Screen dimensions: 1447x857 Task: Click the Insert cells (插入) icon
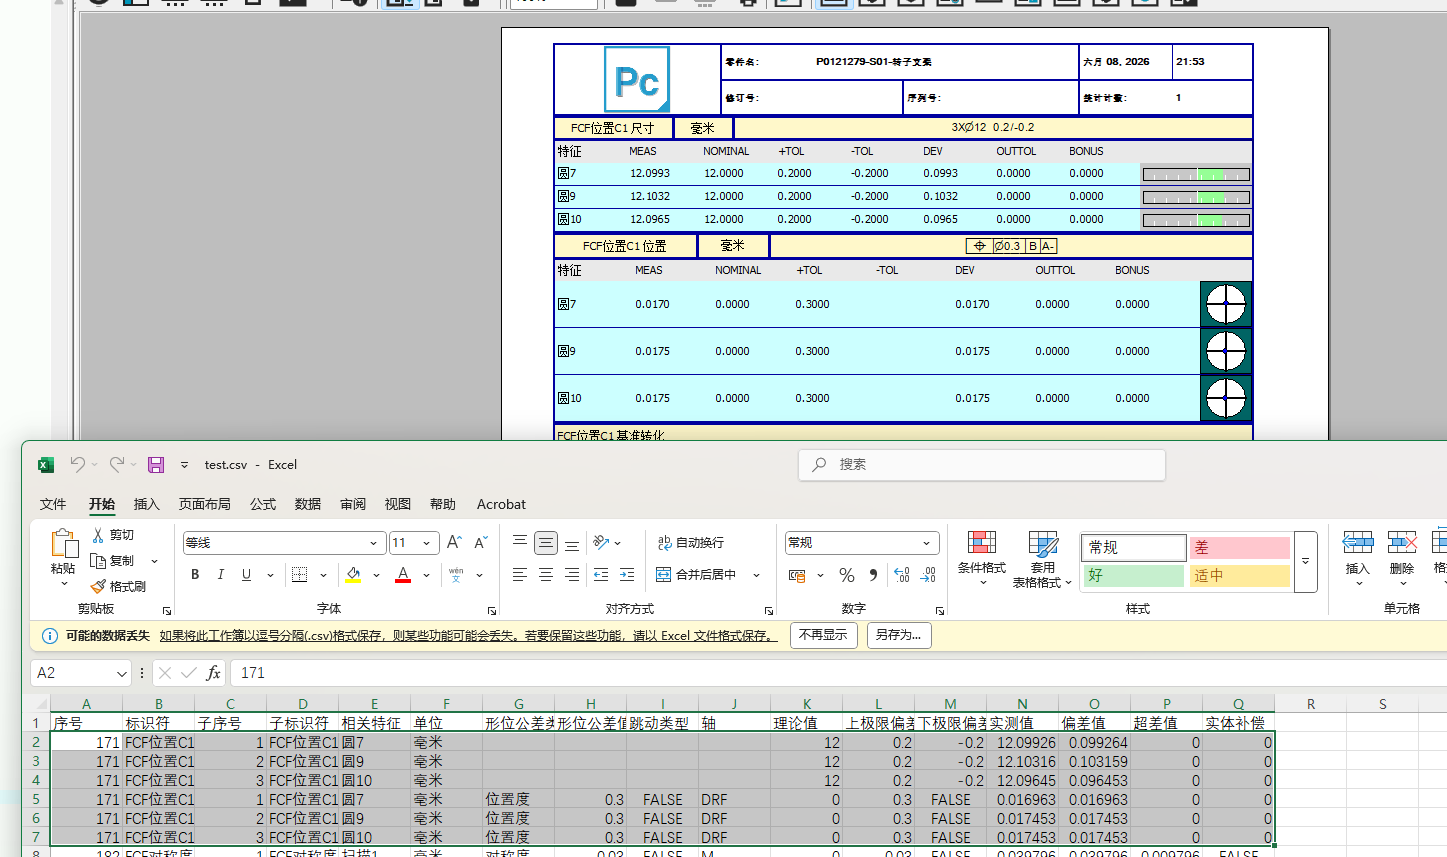[1357, 543]
